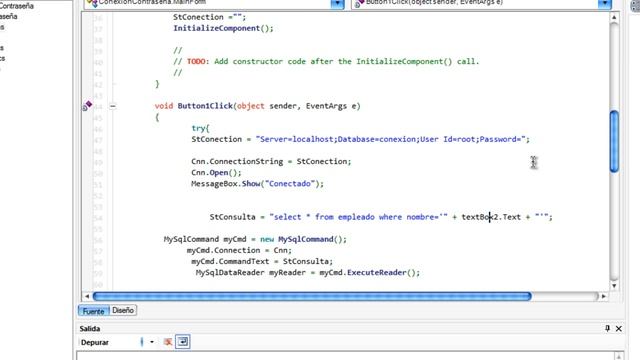Collapse the Button1Click method fold marker
This screenshot has width=640, height=360.
[113, 106]
